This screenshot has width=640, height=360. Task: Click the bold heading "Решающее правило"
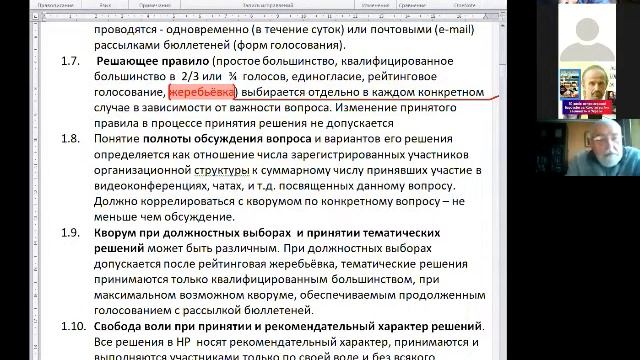click(153, 61)
